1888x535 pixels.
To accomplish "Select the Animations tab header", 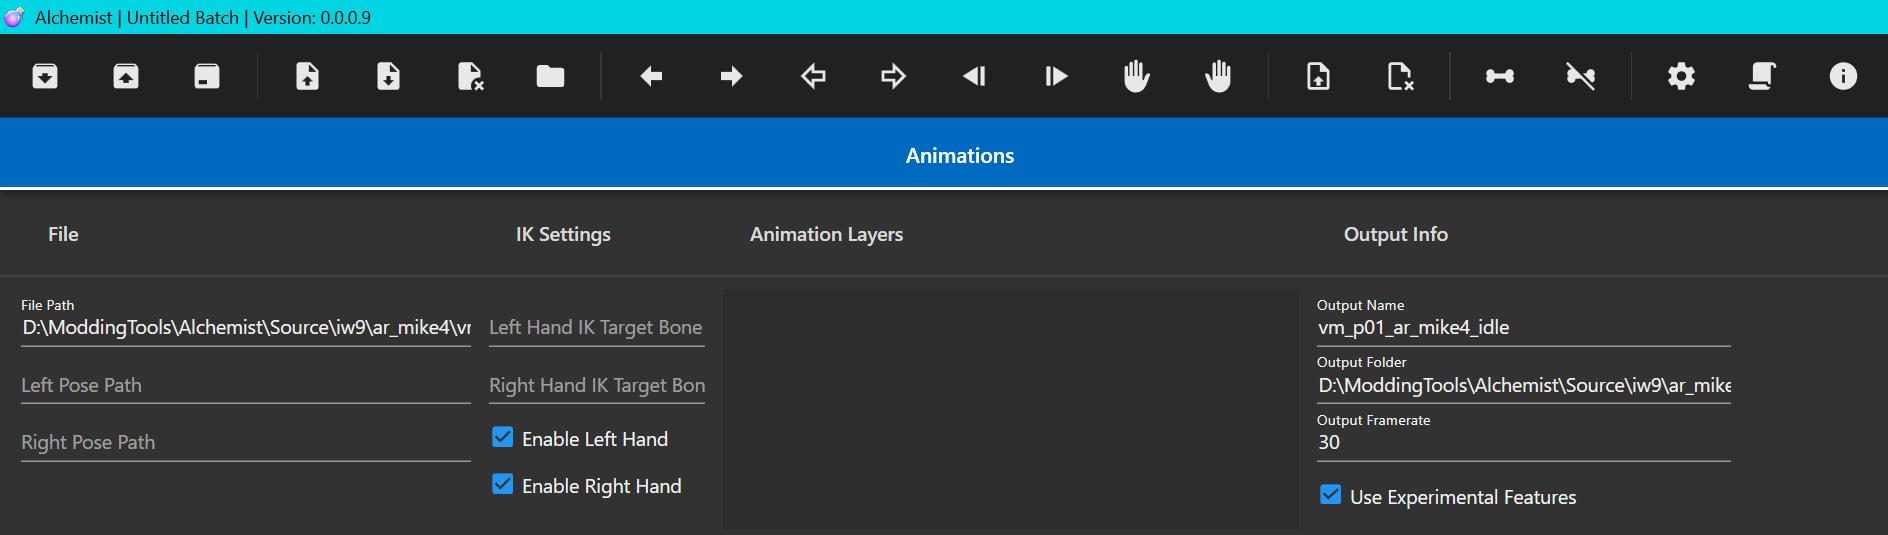I will [960, 155].
